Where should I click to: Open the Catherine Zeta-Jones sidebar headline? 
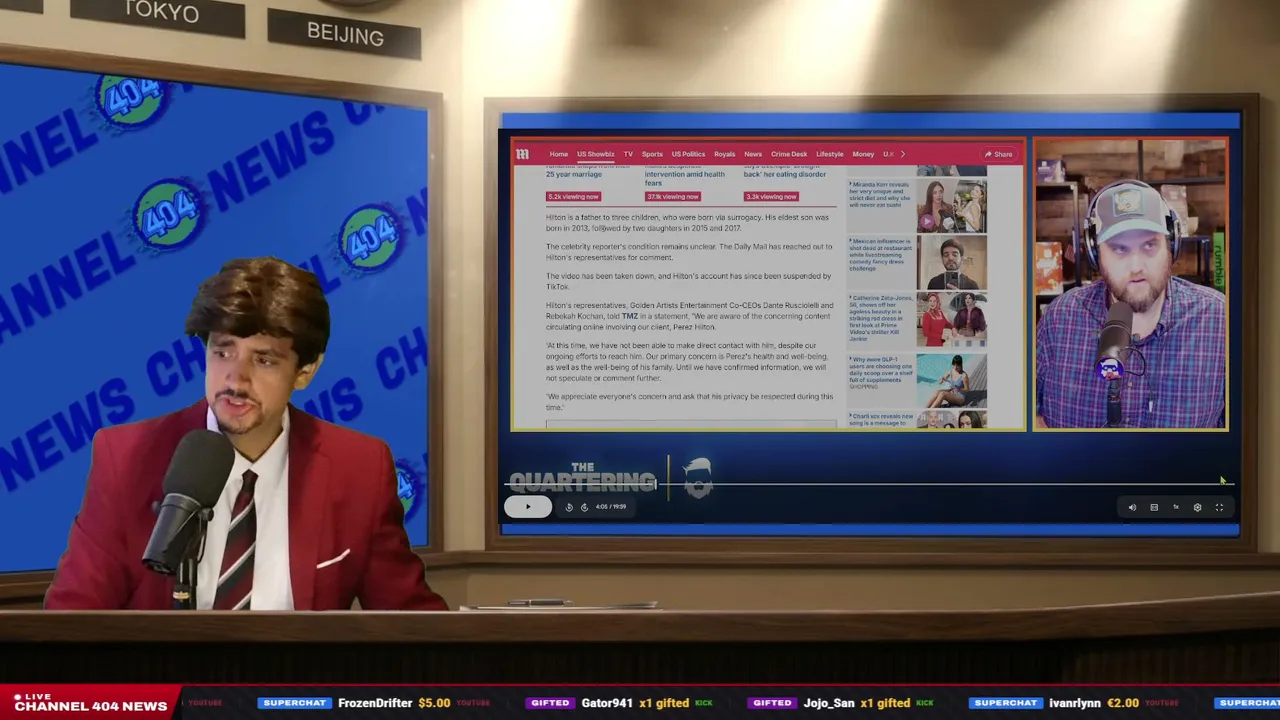[x=881, y=318]
